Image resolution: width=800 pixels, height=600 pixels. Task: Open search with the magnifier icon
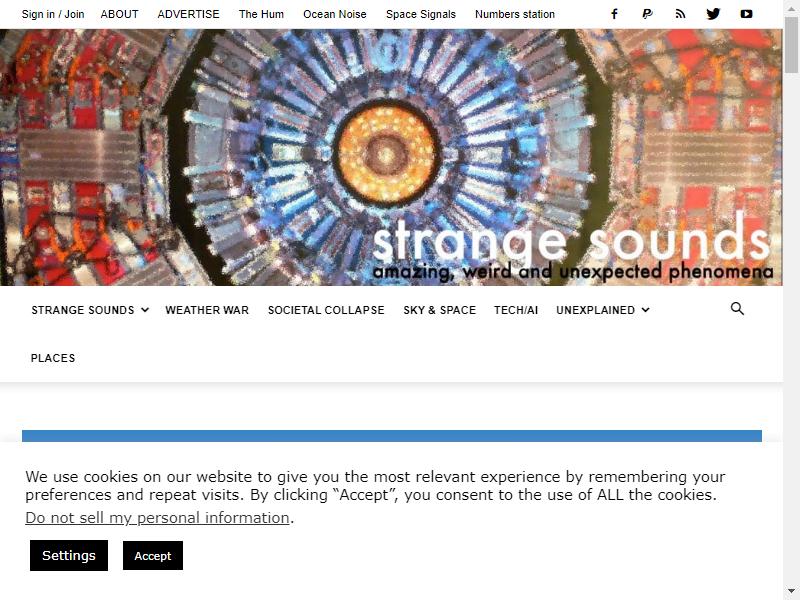pyautogui.click(x=737, y=309)
